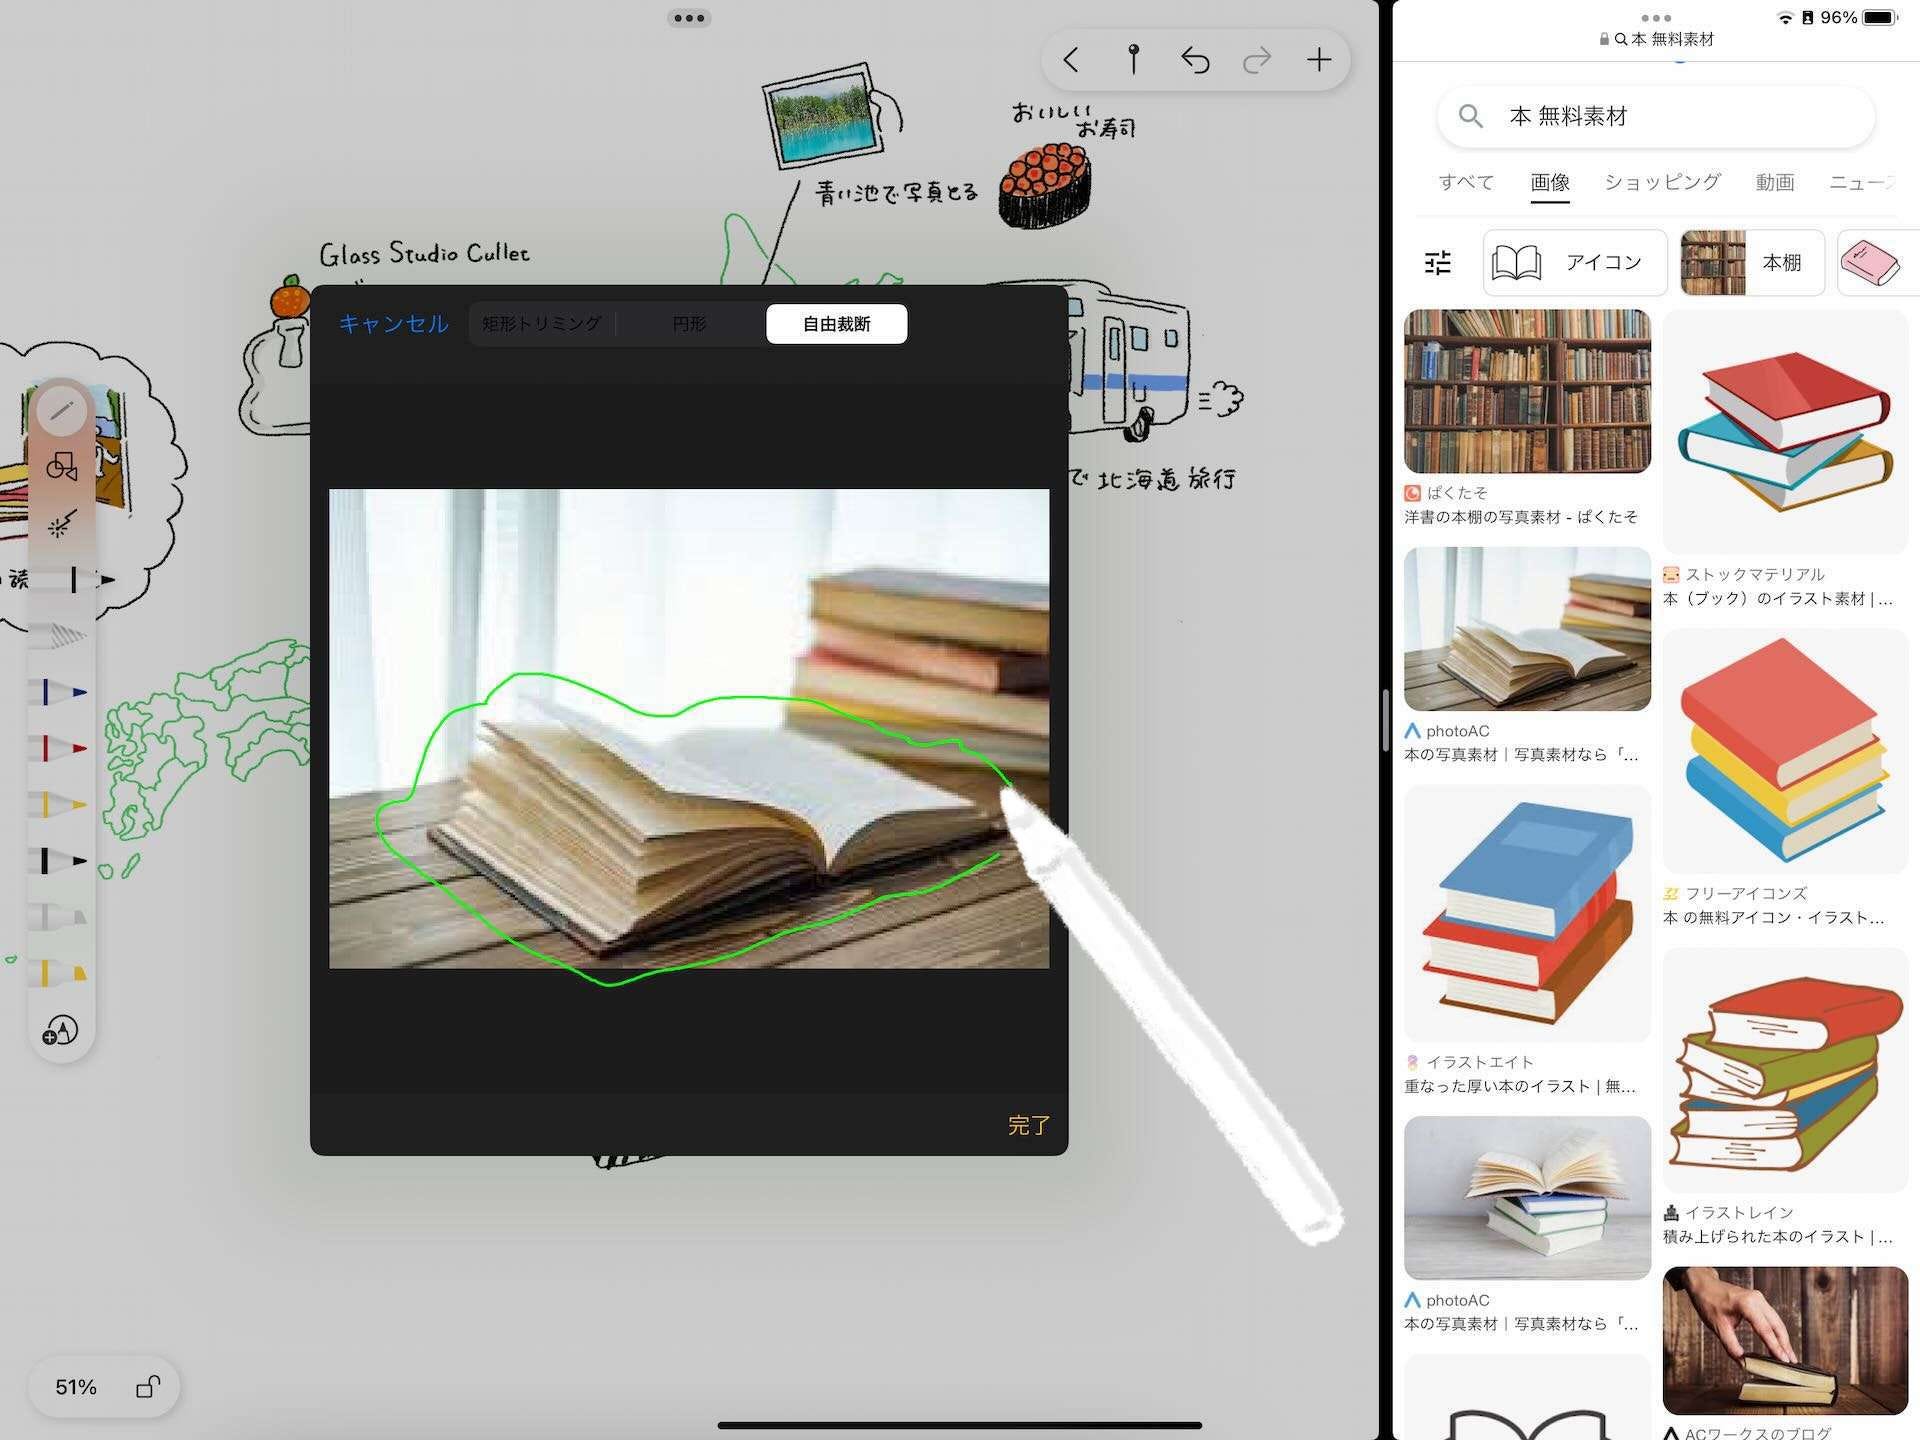Tap the pin icon in the top toolbar
1920x1440 pixels.
pos(1133,59)
